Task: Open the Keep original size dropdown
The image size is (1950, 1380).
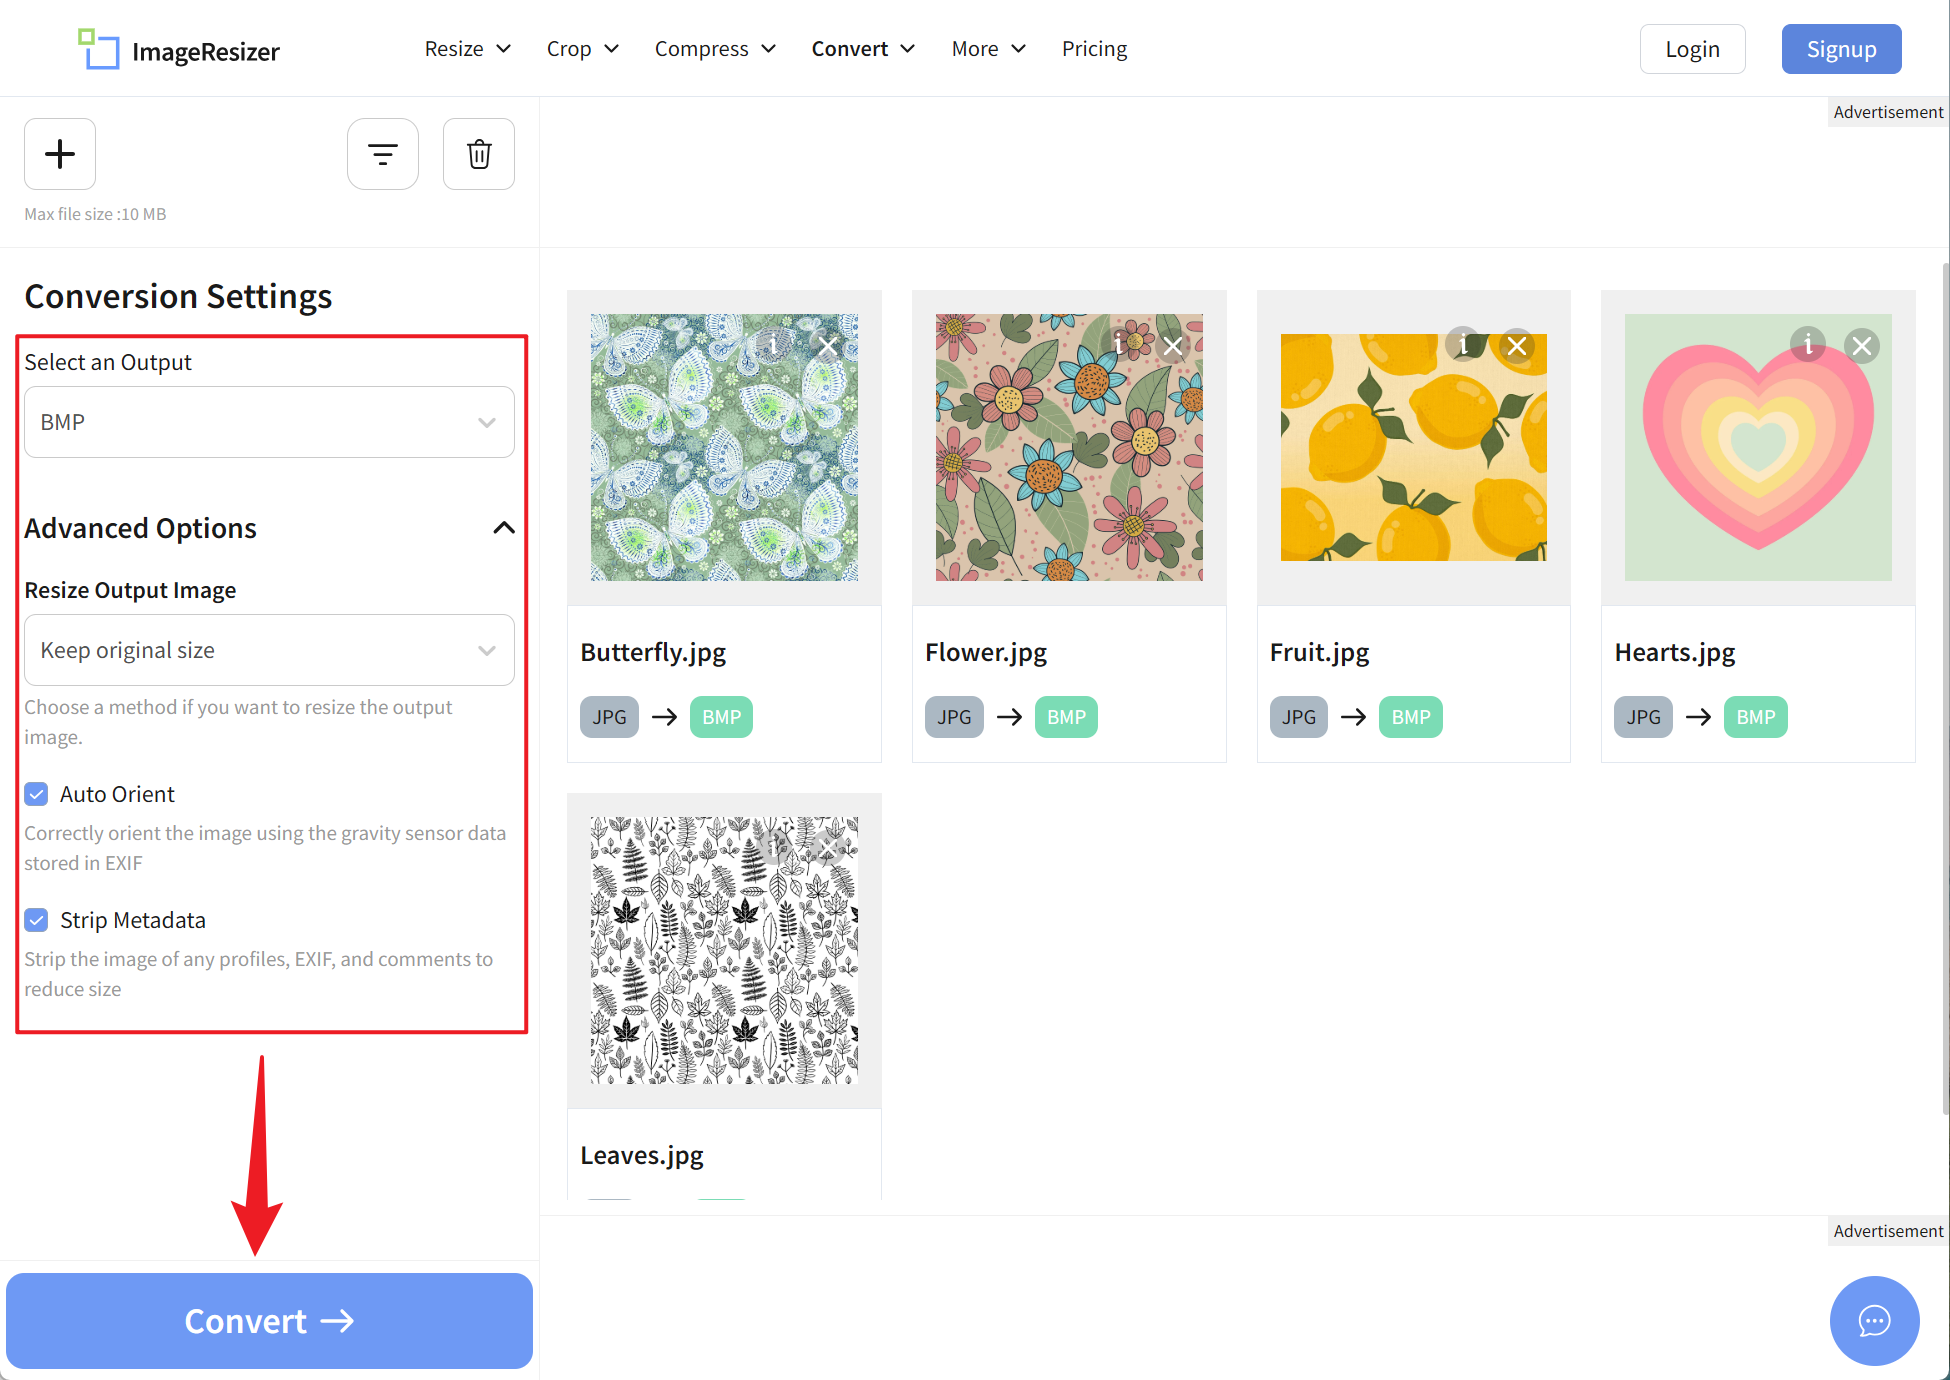Action: (x=269, y=650)
